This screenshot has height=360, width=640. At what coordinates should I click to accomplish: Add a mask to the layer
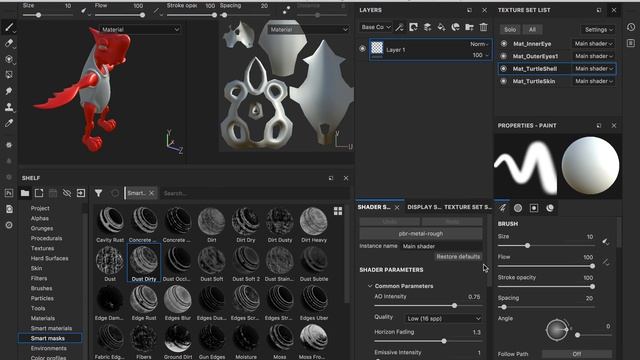tap(413, 27)
